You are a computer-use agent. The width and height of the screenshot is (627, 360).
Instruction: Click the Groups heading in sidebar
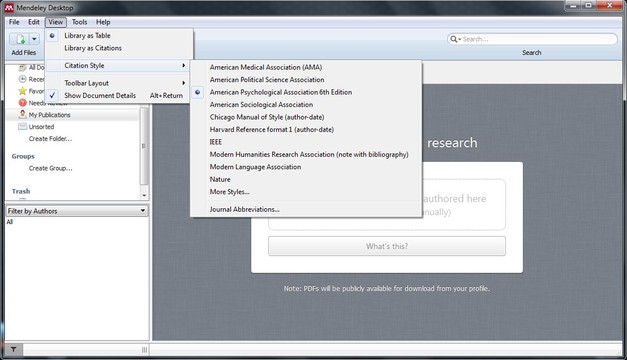pos(23,156)
